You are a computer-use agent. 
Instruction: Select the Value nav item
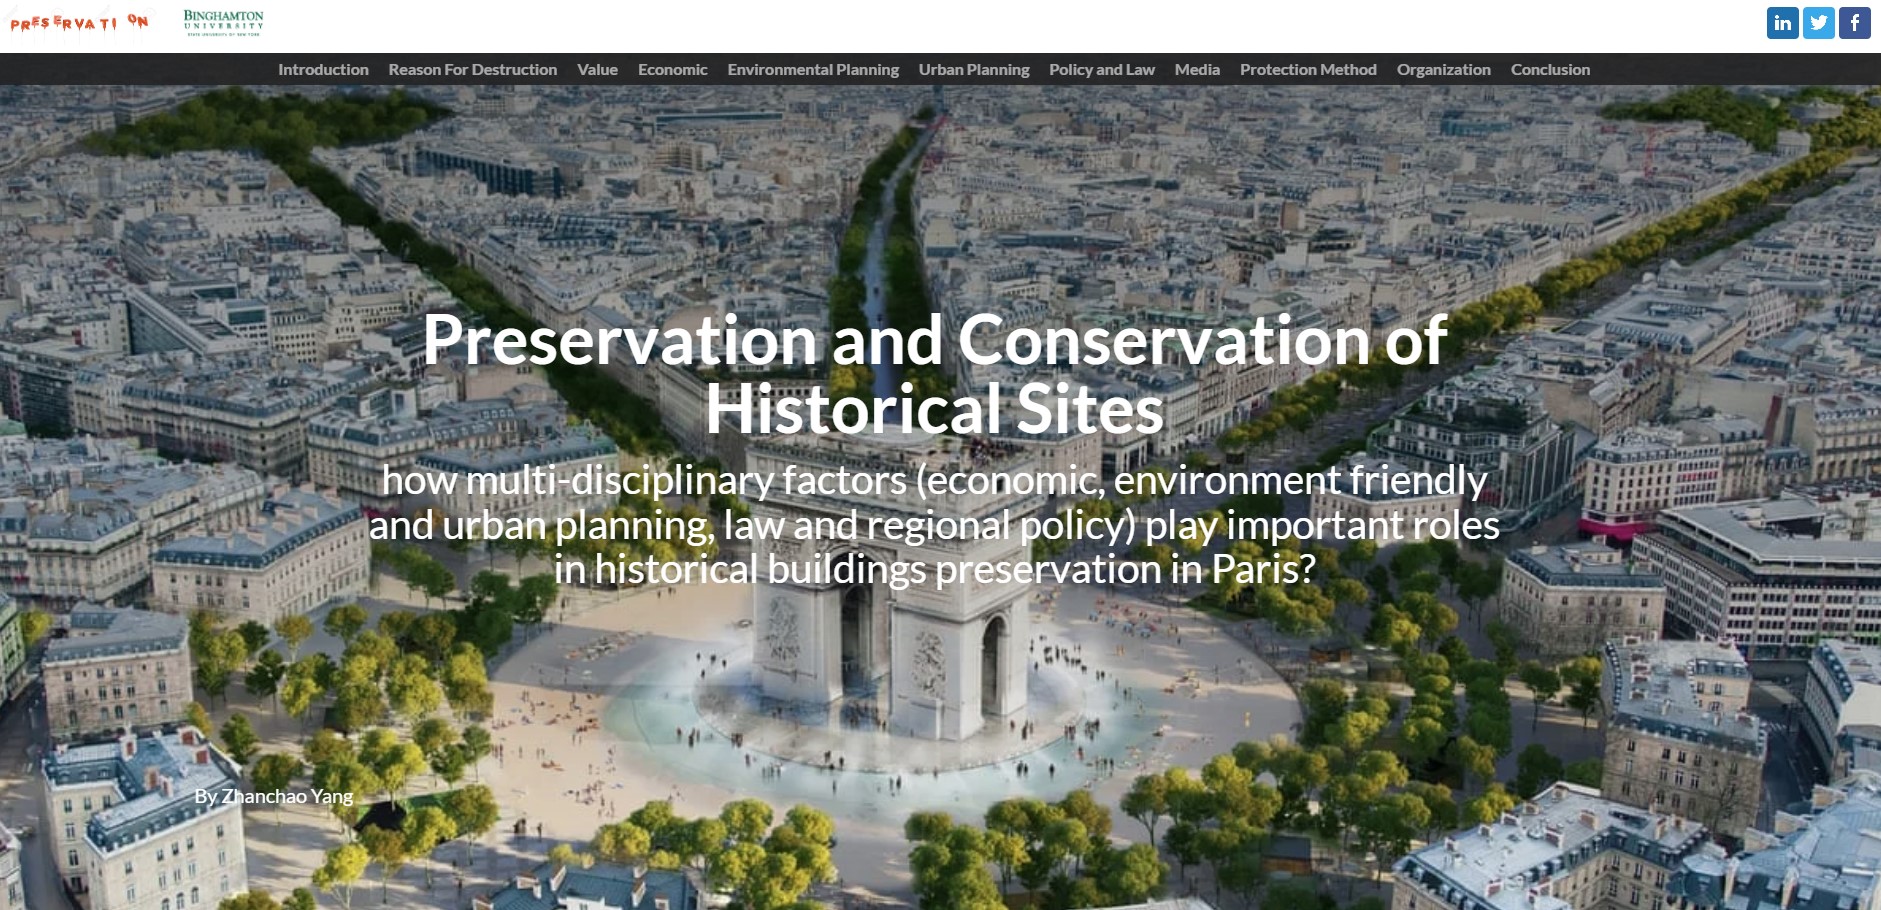point(597,69)
